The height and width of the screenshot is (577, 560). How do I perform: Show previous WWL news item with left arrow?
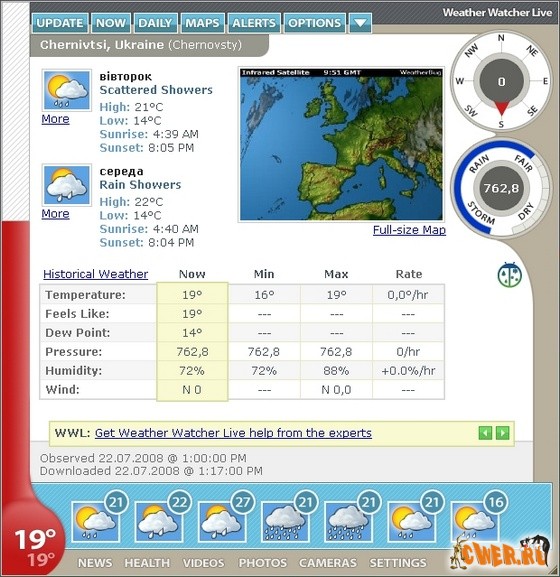tap(485, 433)
